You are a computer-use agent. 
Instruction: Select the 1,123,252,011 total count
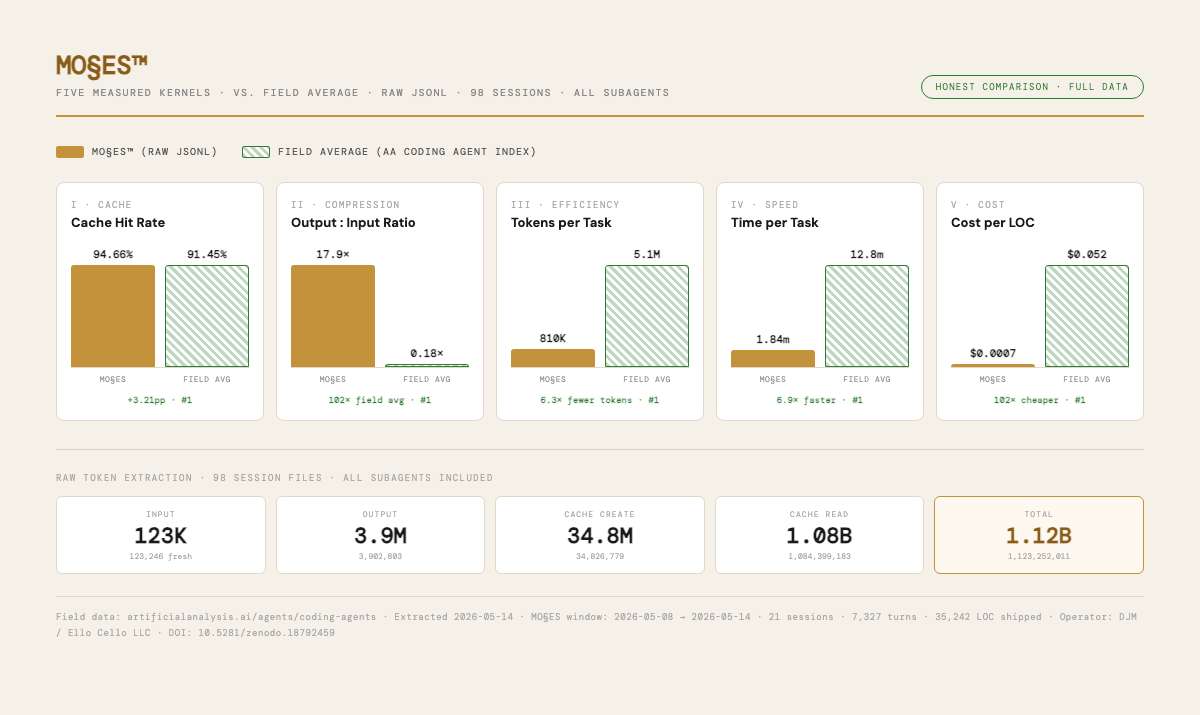coord(1039,556)
